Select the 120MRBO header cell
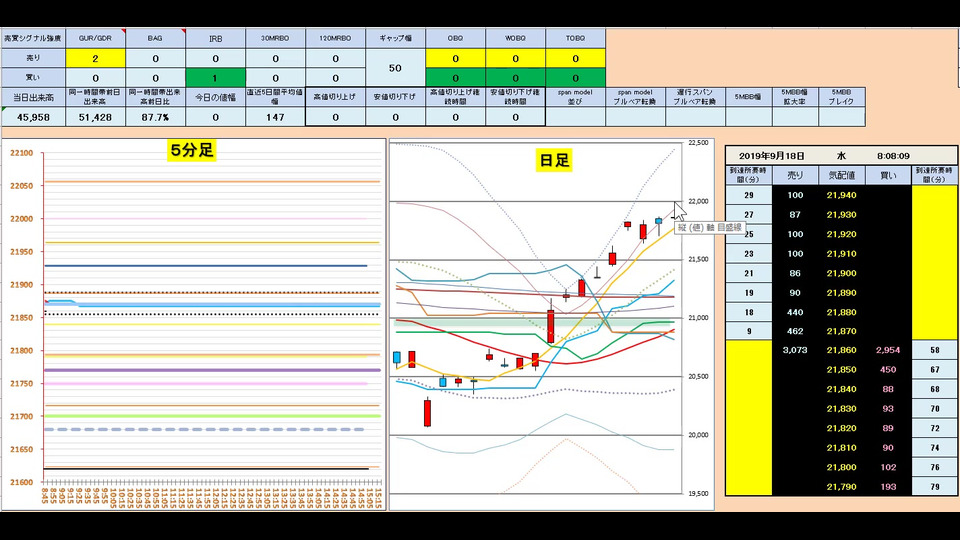This screenshot has height=540, width=960. (336, 38)
